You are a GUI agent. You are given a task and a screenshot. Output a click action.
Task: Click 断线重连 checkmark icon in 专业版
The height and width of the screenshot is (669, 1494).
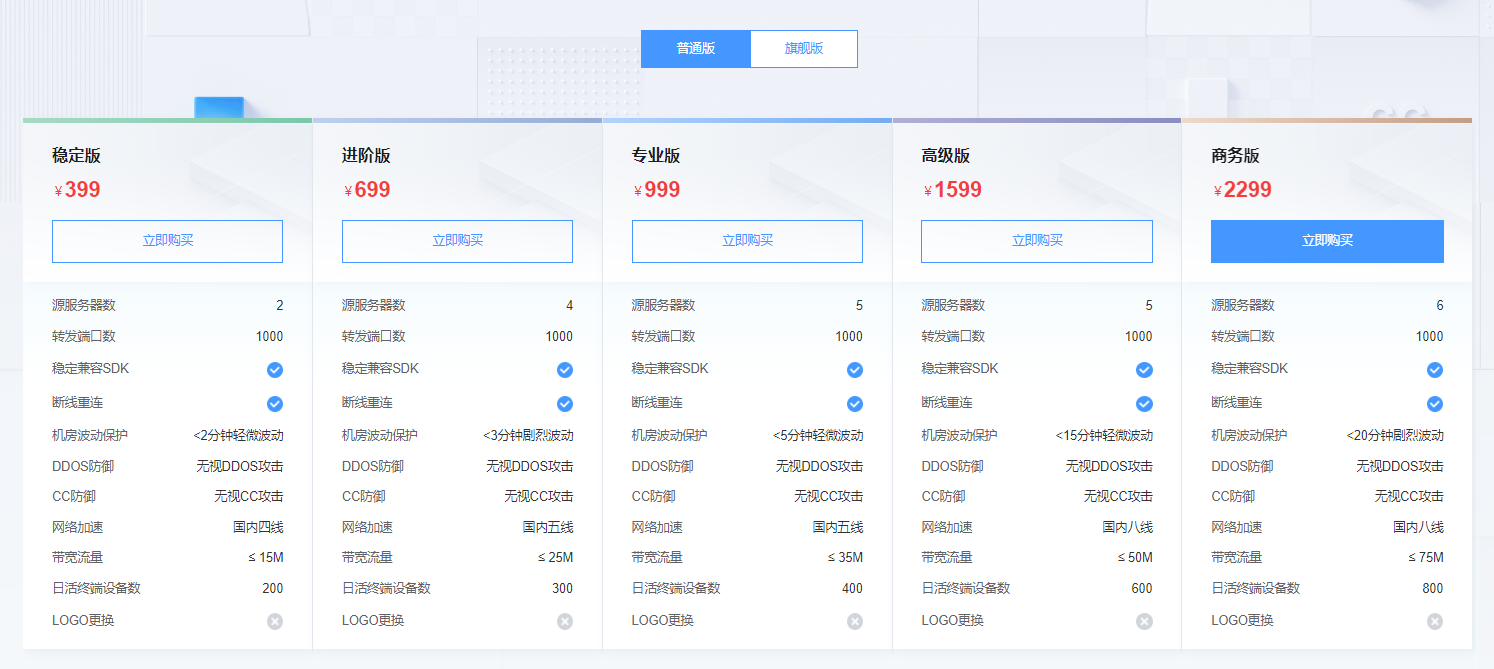click(x=855, y=404)
